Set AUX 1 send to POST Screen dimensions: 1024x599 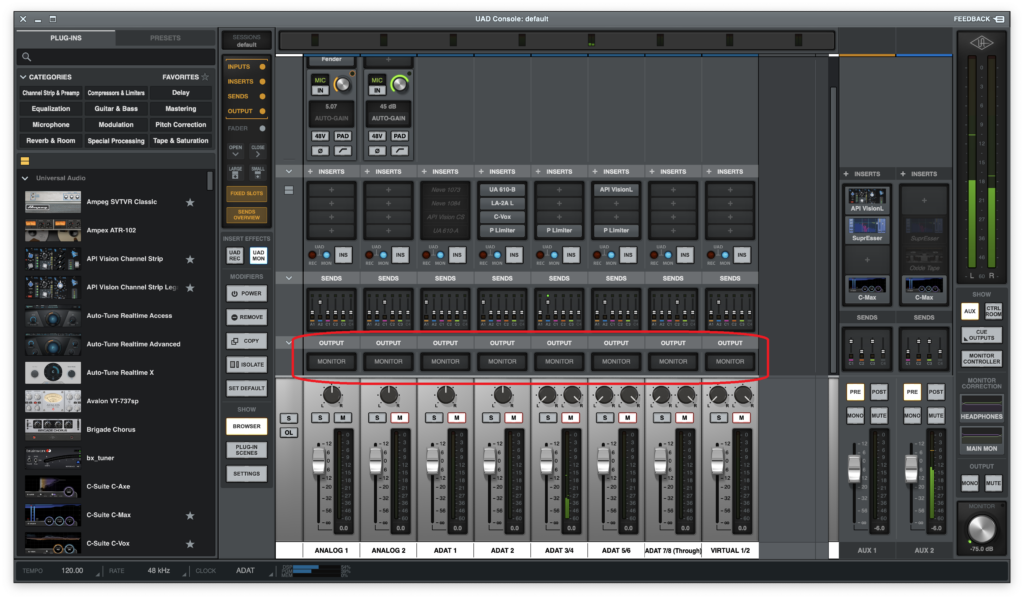[878, 392]
